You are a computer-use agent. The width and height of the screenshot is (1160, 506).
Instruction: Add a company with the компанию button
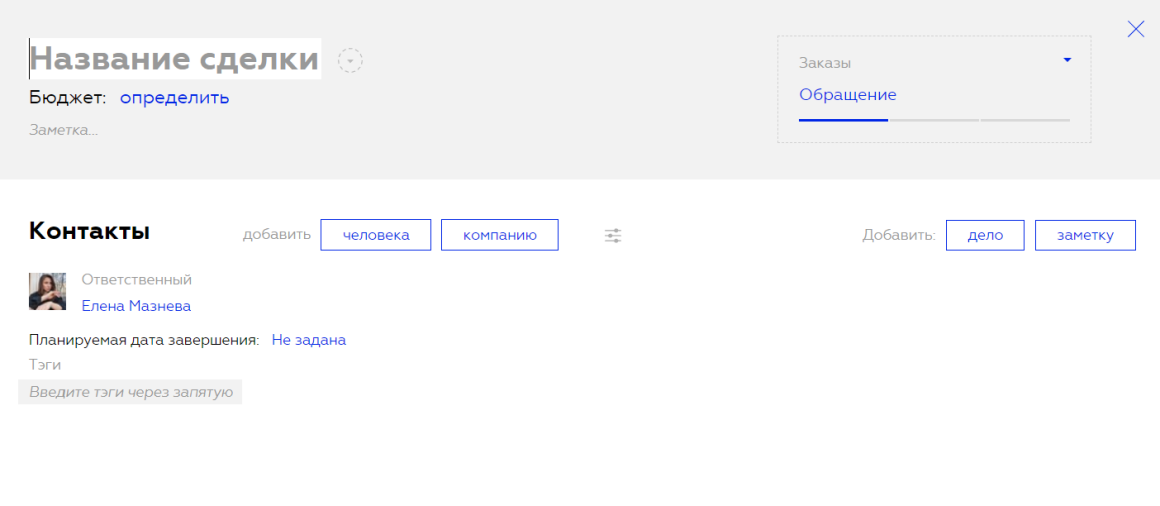pos(499,235)
